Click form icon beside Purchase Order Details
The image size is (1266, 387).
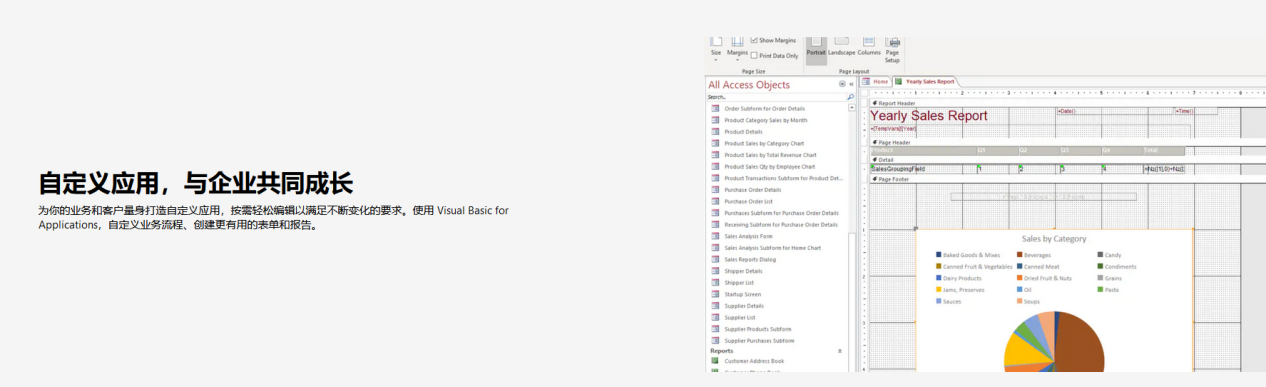(x=715, y=190)
